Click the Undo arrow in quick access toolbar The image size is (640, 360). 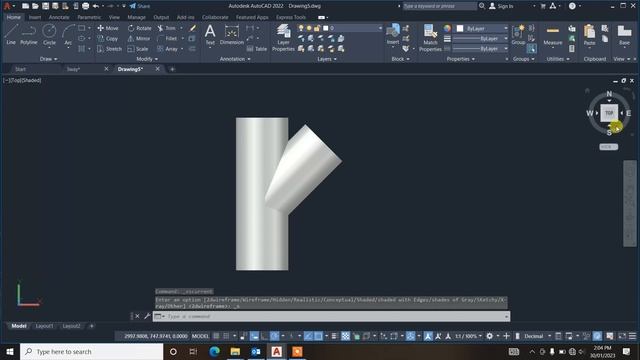coord(96,6)
